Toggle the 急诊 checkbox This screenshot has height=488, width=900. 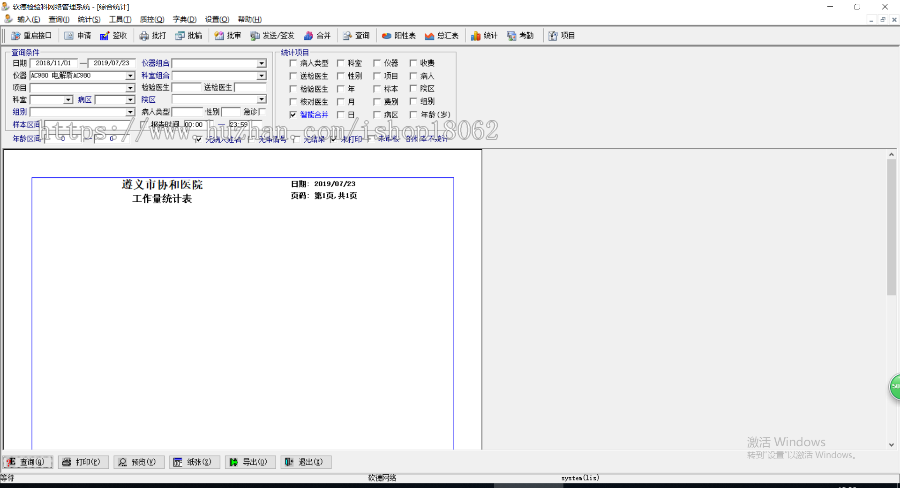(x=262, y=112)
